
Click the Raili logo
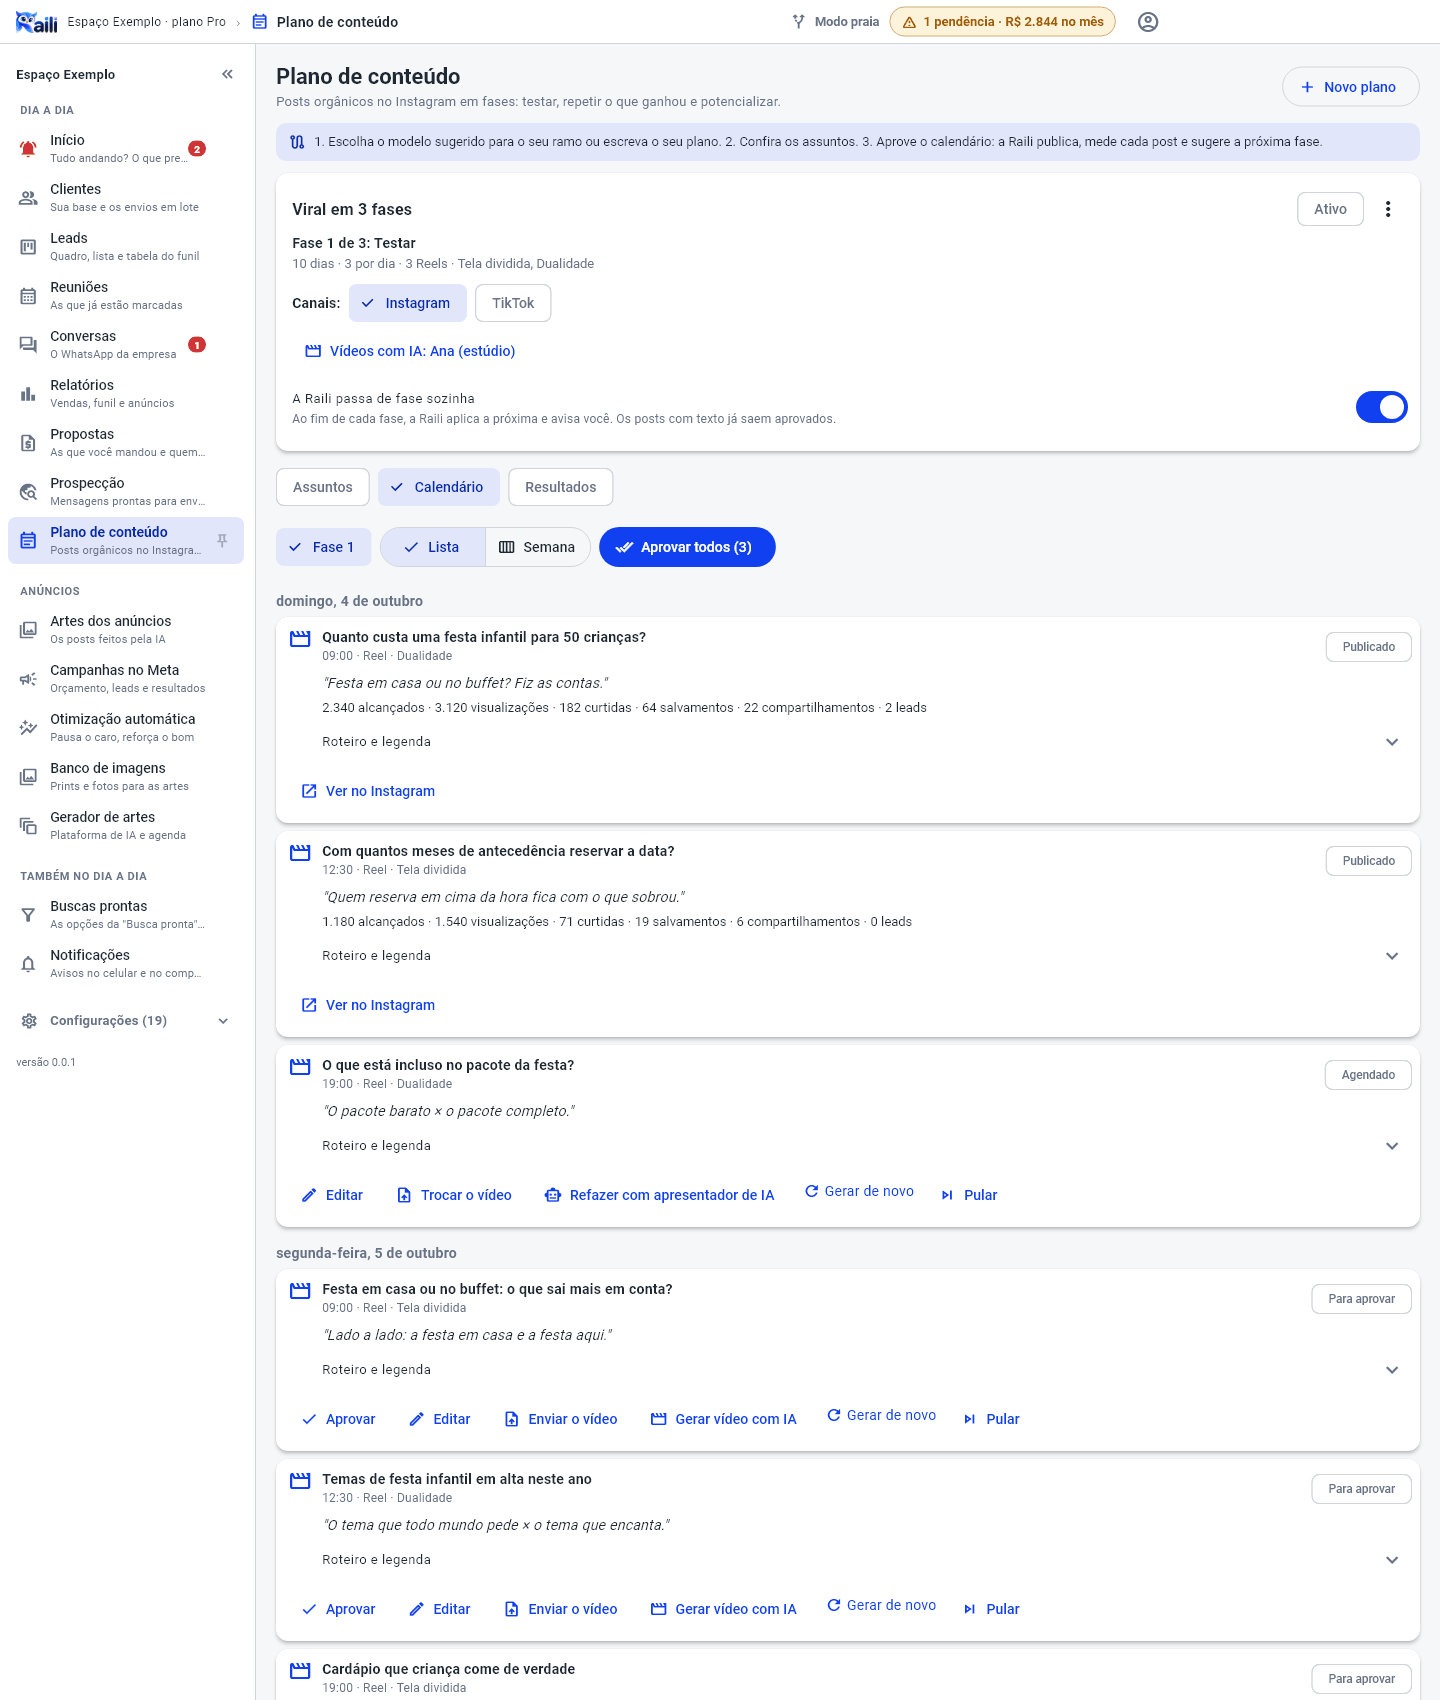36,22
